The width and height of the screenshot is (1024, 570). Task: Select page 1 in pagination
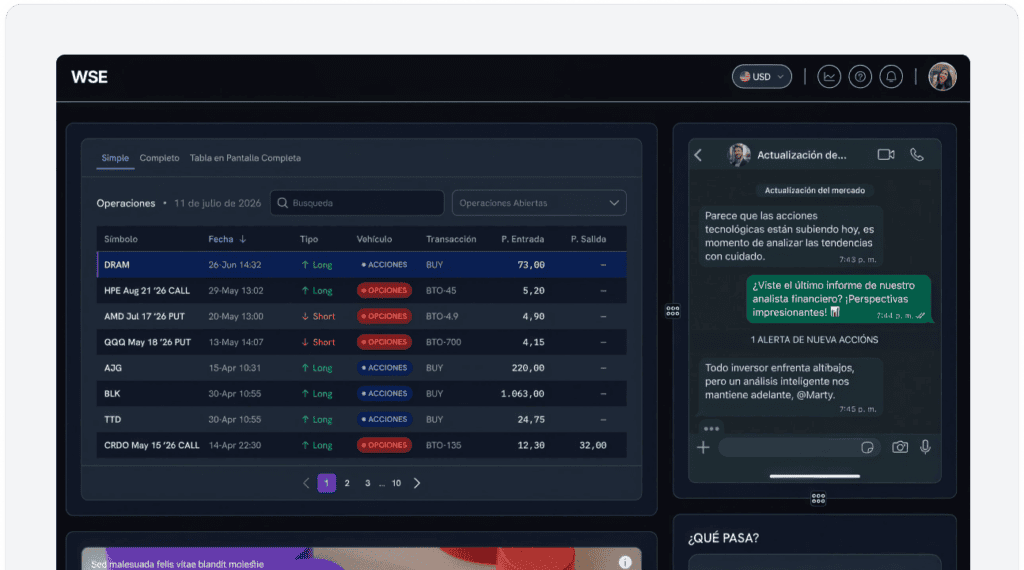[x=327, y=483]
